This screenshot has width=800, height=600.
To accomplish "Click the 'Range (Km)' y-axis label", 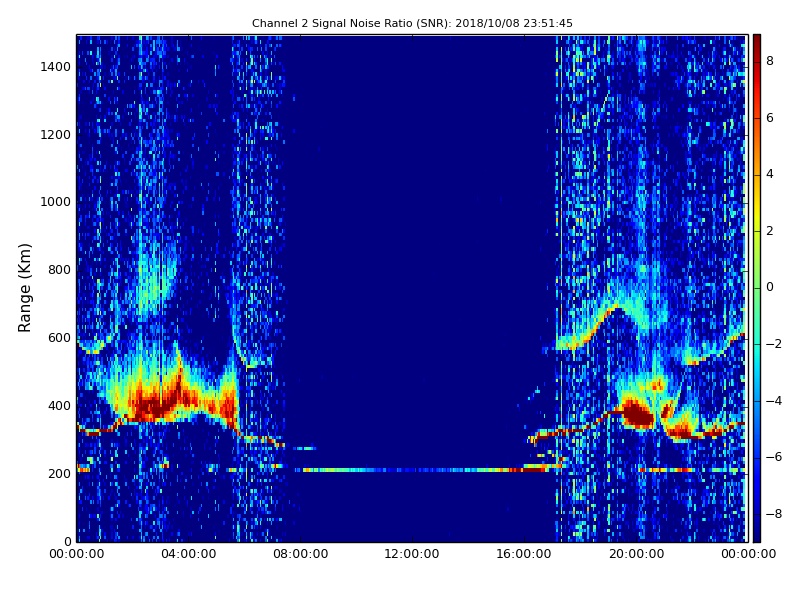I will tap(24, 288).
